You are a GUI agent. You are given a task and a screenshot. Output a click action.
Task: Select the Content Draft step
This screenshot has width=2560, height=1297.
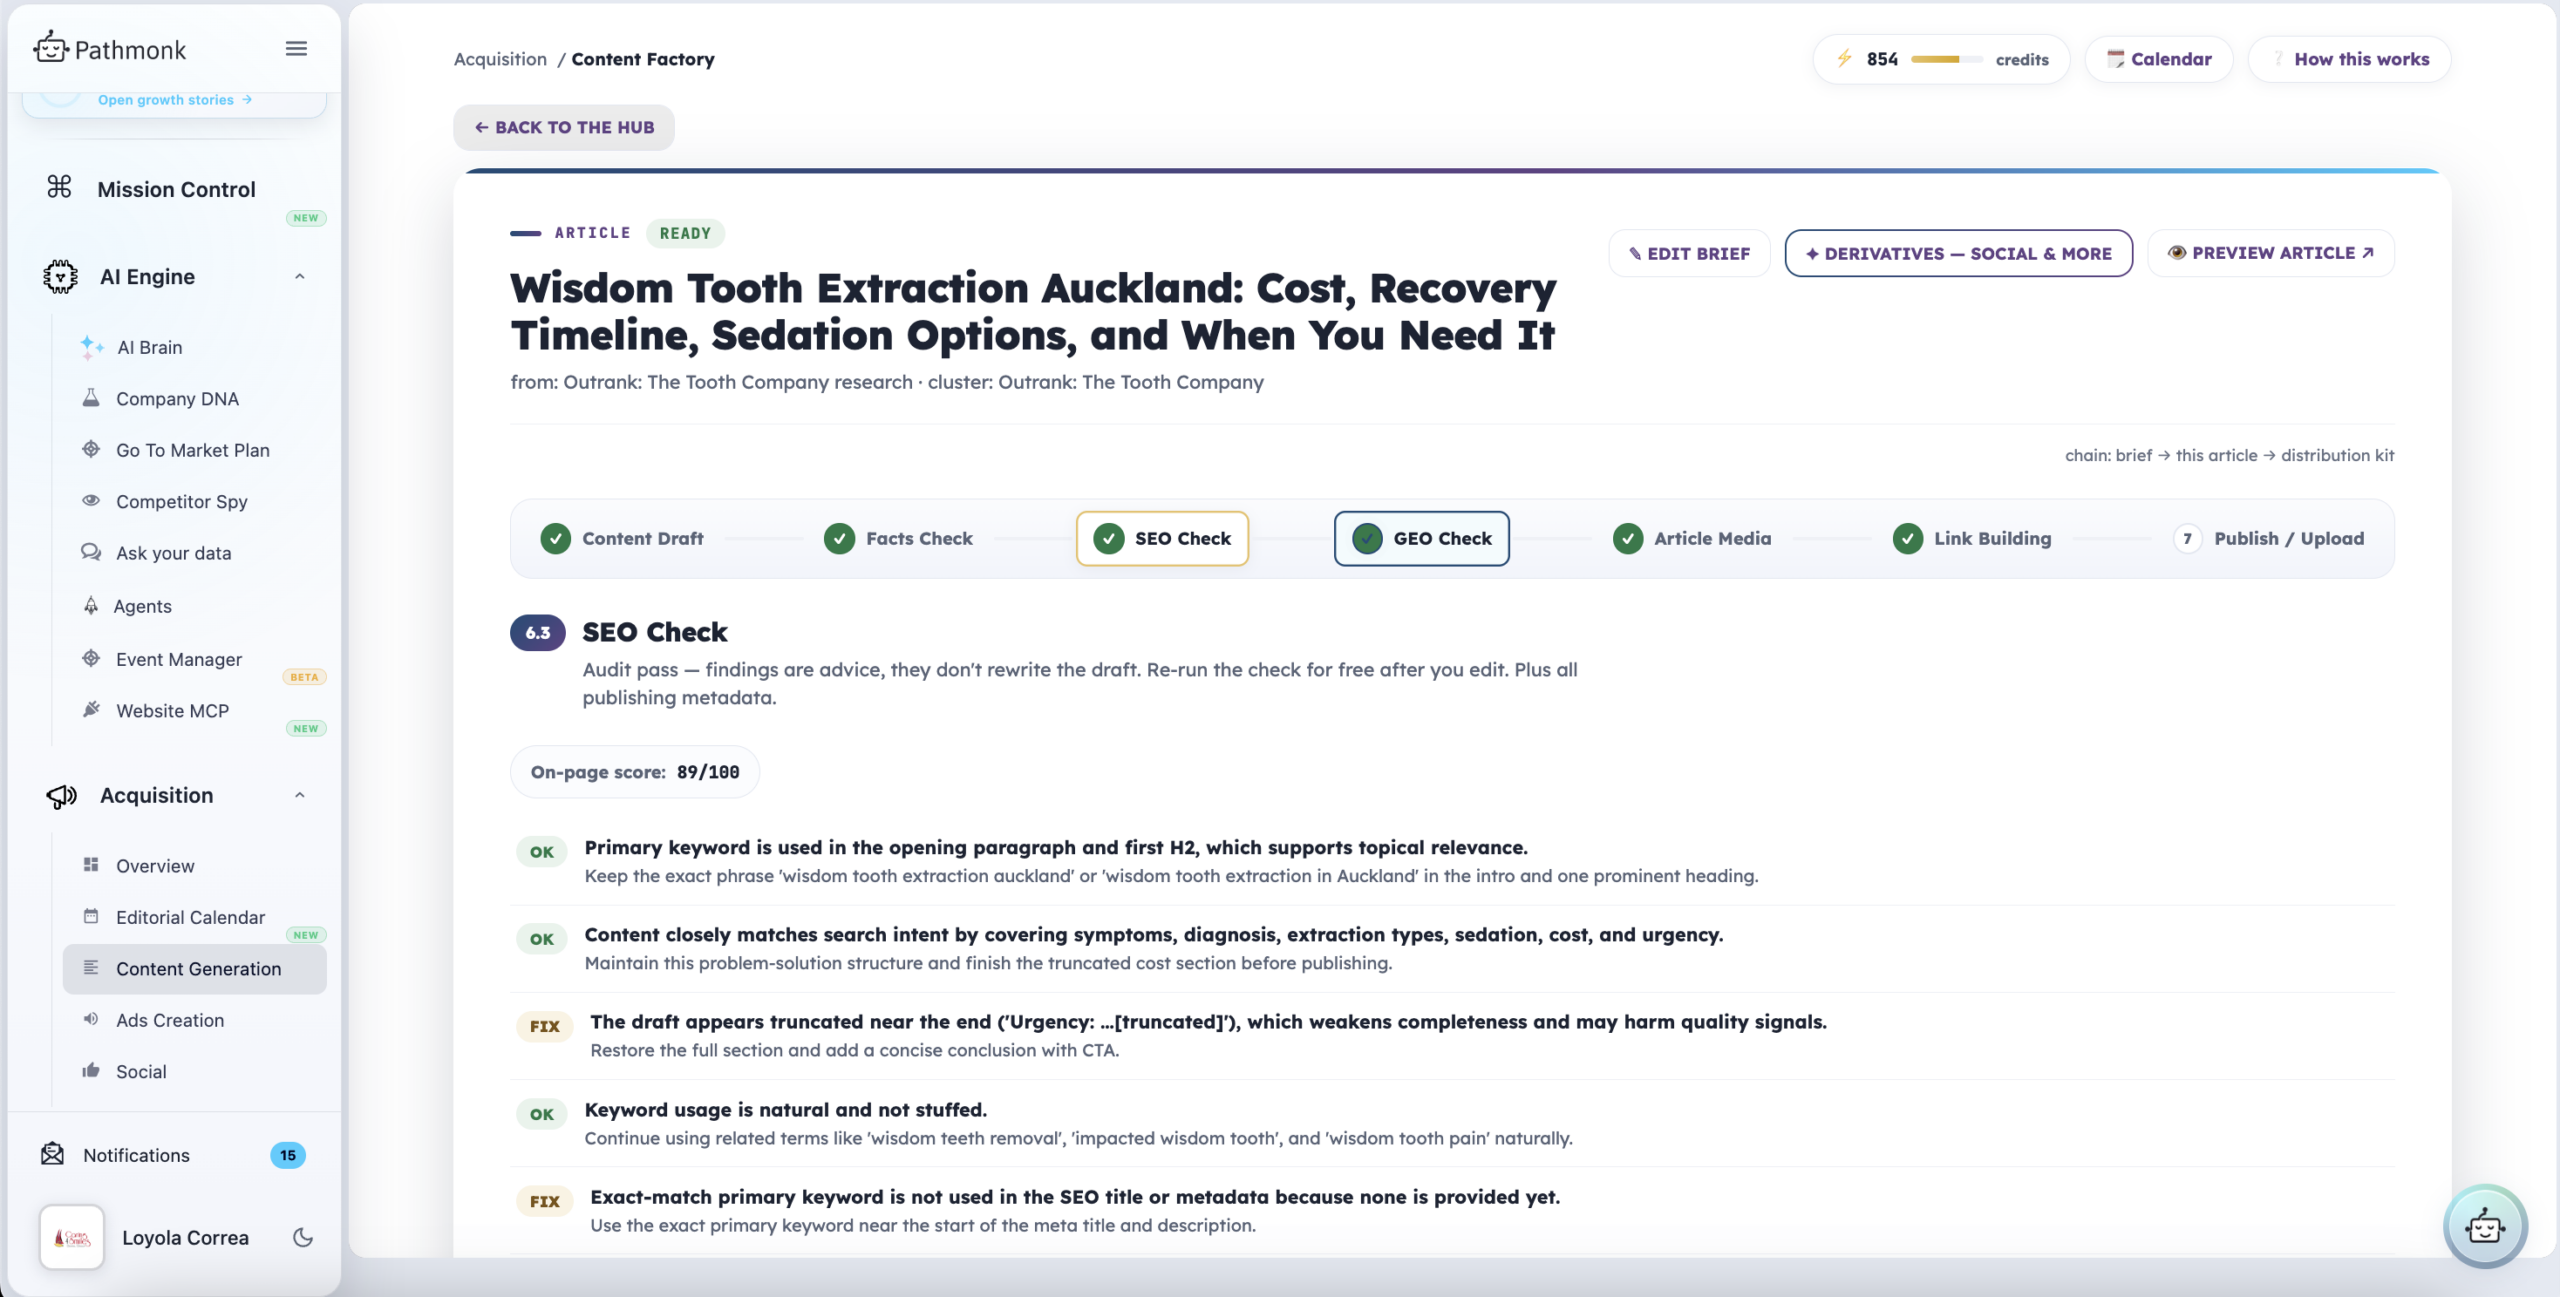coord(622,538)
